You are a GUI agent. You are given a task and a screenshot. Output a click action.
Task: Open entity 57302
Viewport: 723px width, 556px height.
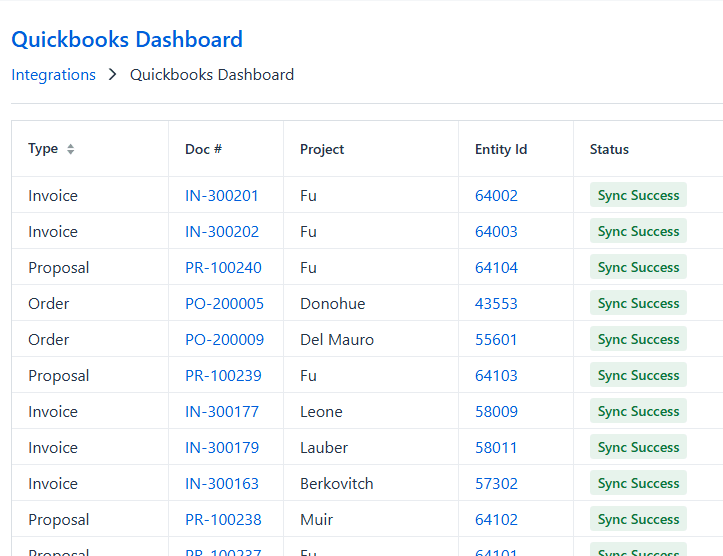496,483
